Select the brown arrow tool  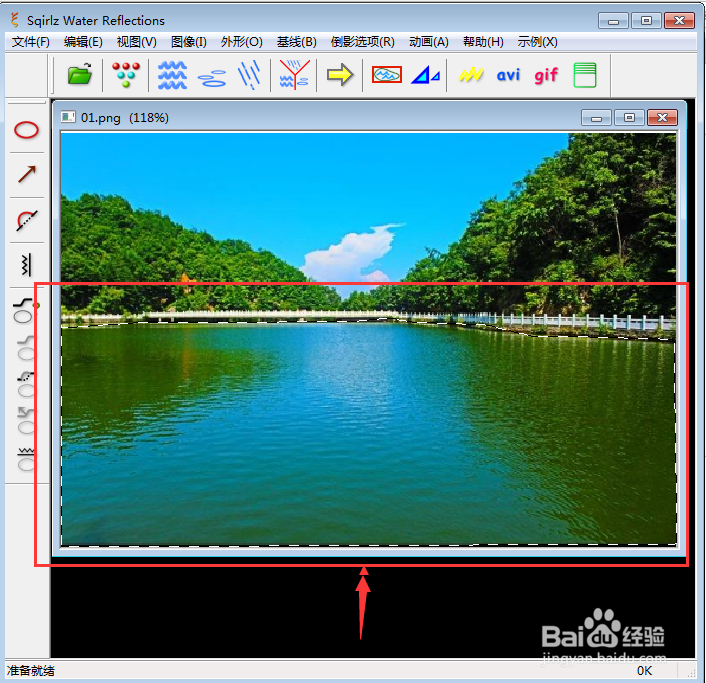(27, 175)
